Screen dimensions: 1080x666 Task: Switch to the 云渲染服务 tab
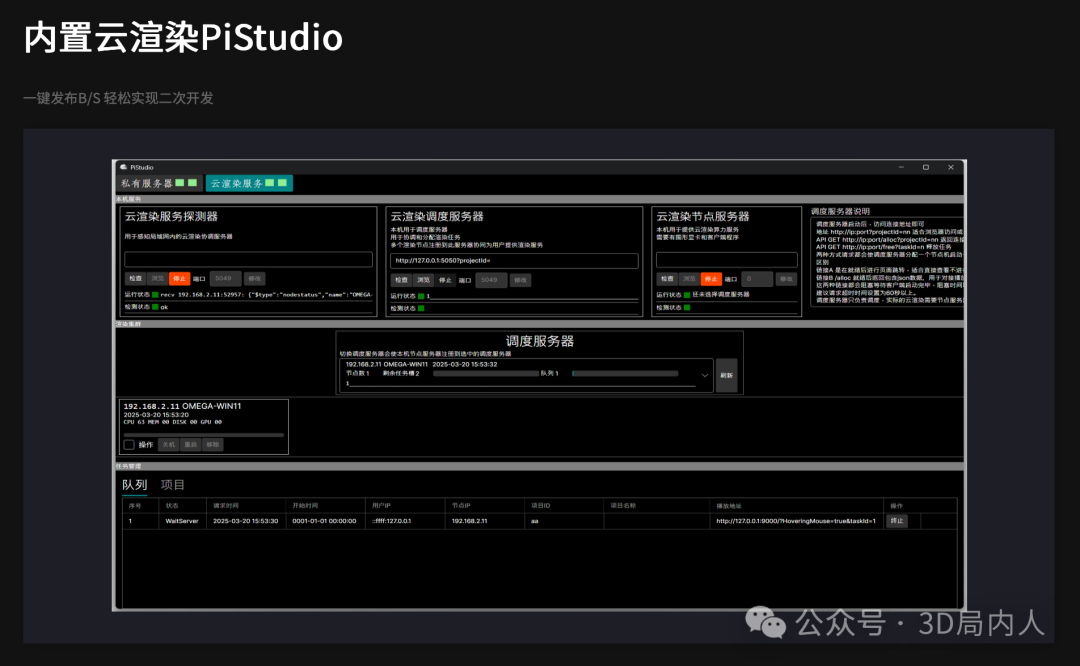pyautogui.click(x=249, y=183)
